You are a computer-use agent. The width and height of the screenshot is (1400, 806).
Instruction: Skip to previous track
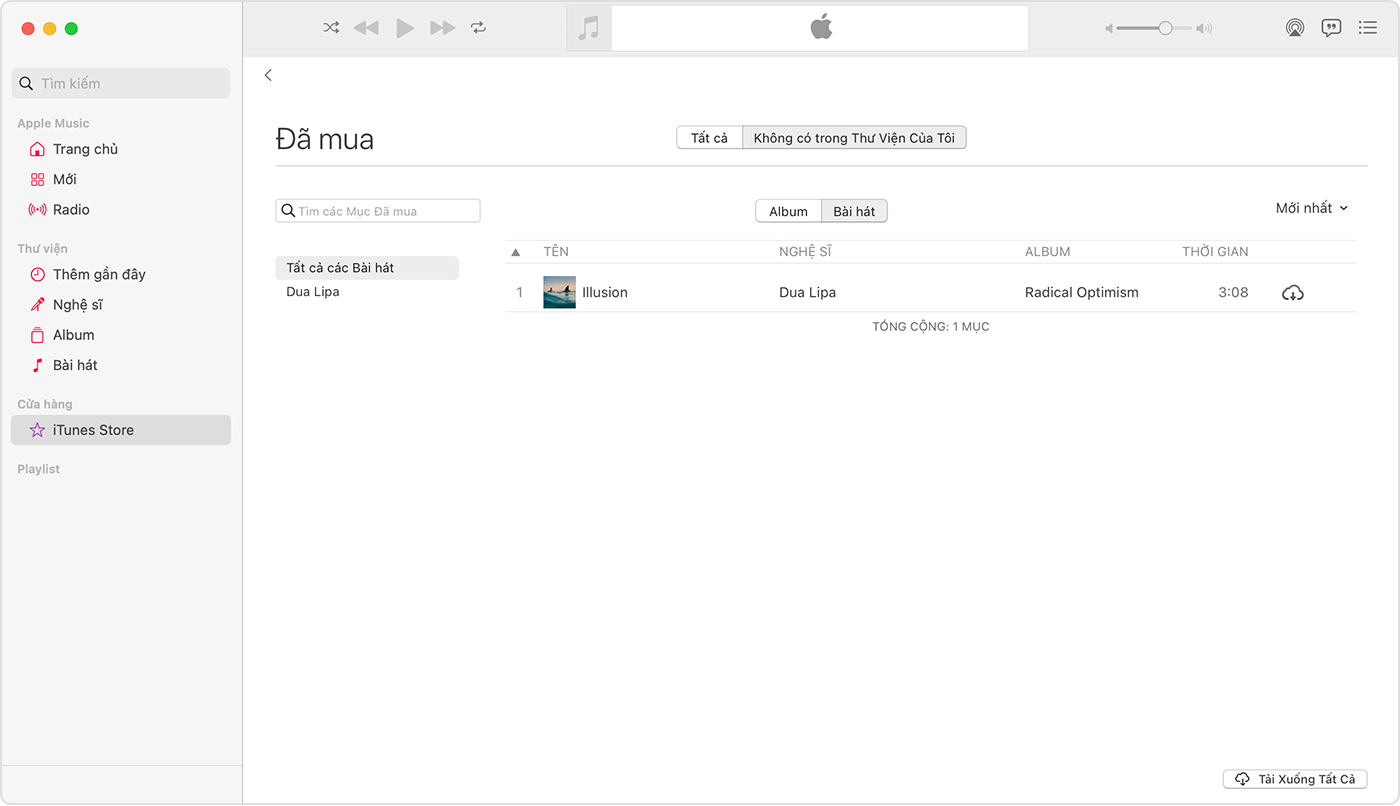coord(366,28)
